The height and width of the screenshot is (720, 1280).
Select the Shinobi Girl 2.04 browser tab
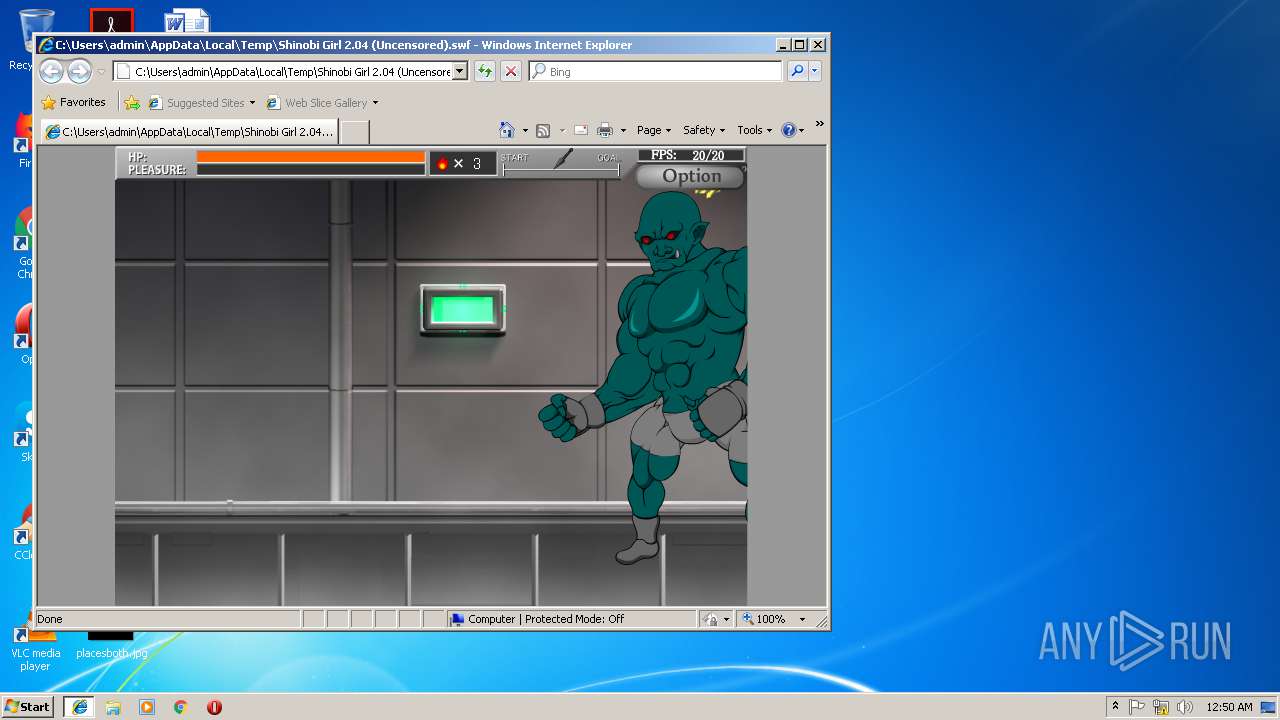(x=189, y=131)
